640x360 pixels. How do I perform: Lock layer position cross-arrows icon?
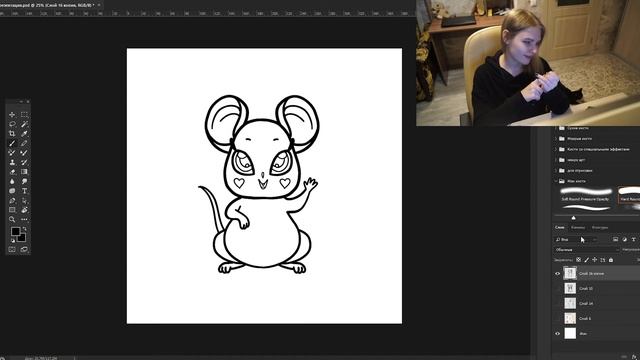(x=595, y=260)
